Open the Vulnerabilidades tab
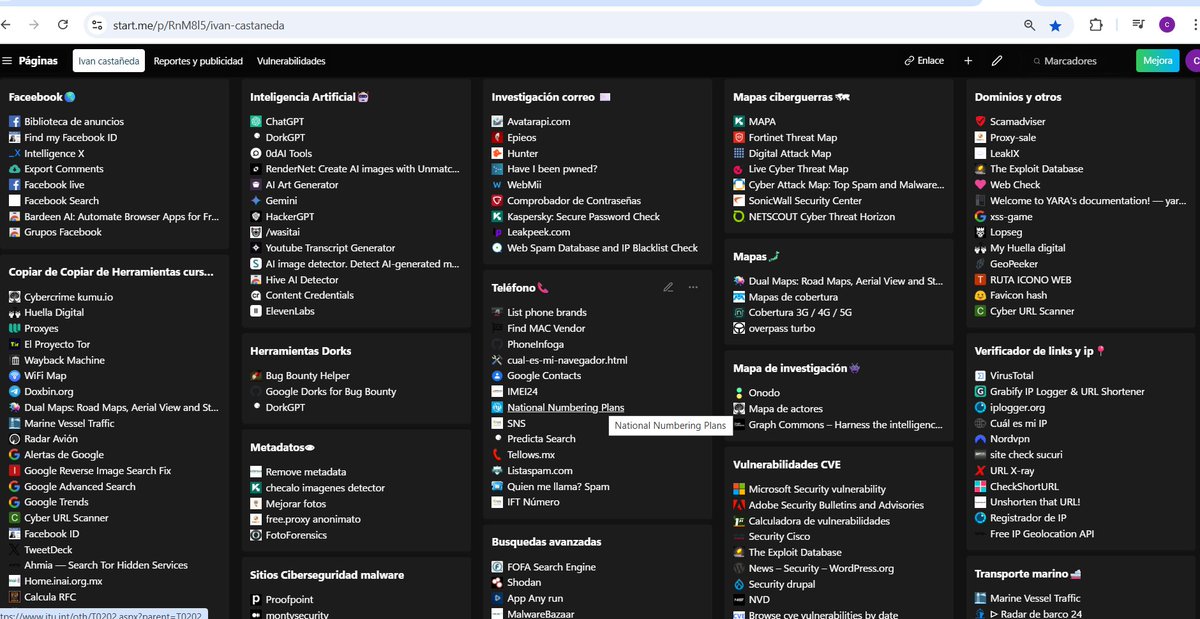Image resolution: width=1200 pixels, height=619 pixels. pyautogui.click(x=291, y=61)
